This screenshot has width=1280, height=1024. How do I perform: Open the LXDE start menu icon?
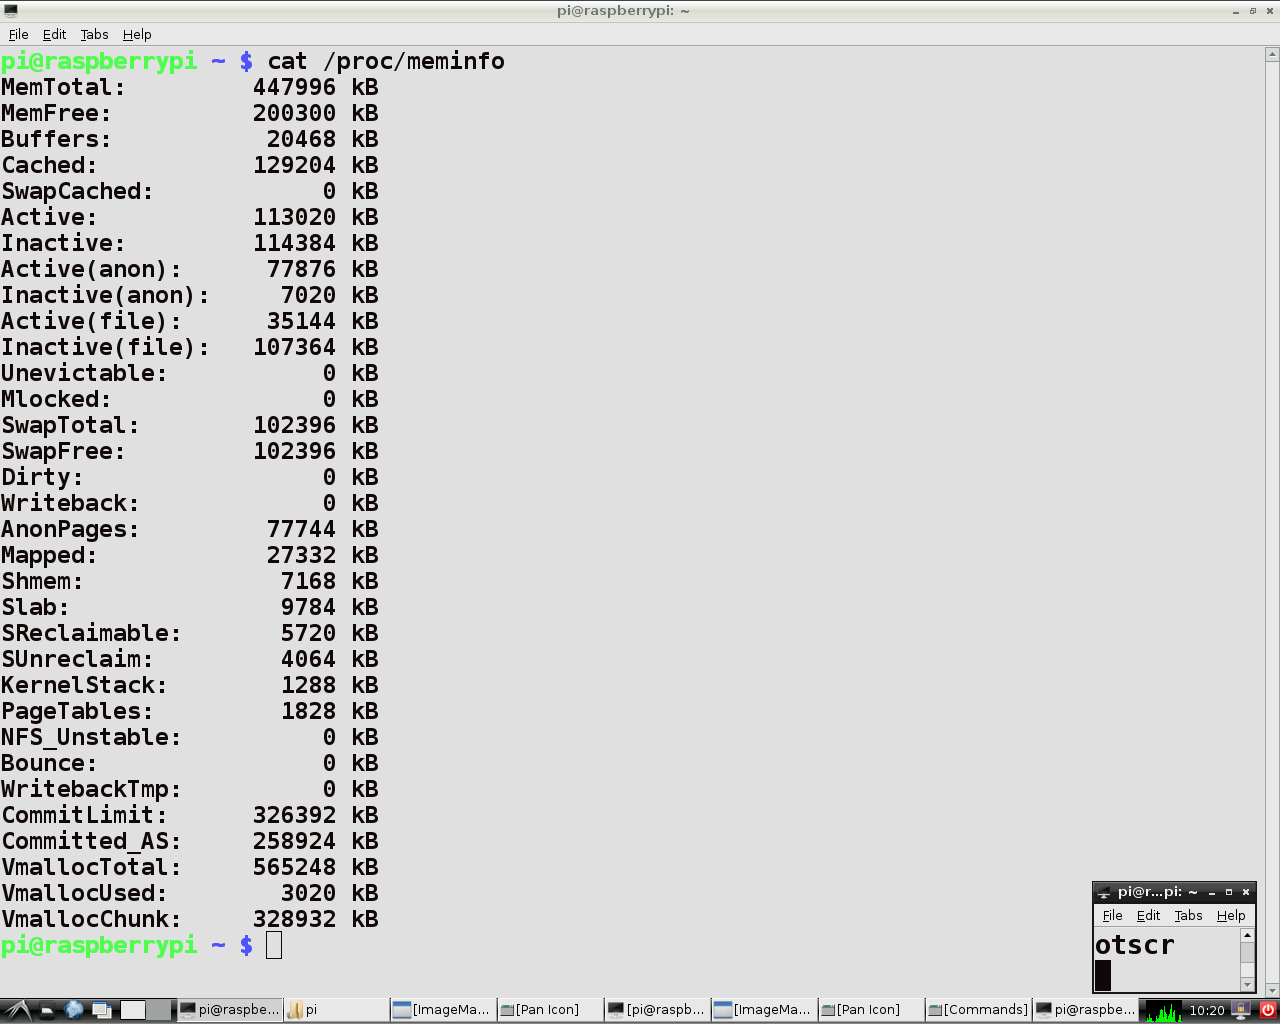pos(17,1010)
